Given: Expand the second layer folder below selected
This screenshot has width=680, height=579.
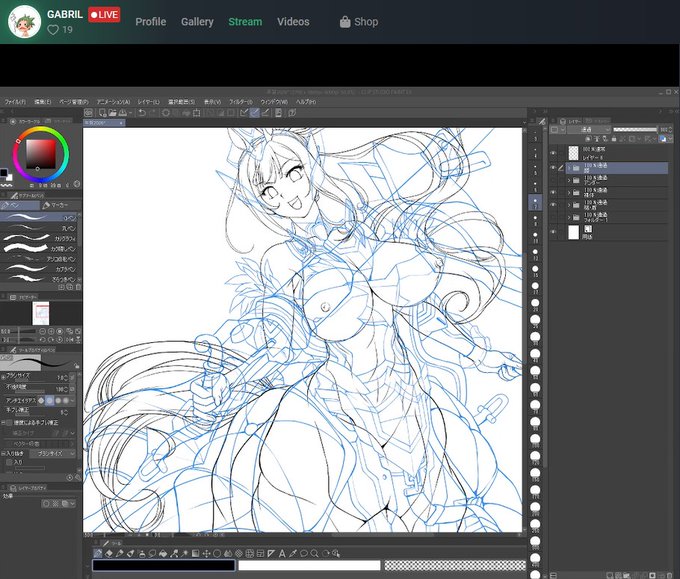Looking at the screenshot, I should [x=569, y=193].
